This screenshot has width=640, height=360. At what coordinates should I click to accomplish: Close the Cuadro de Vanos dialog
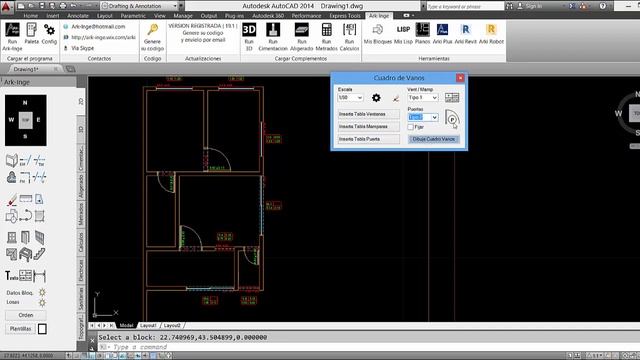click(x=460, y=78)
